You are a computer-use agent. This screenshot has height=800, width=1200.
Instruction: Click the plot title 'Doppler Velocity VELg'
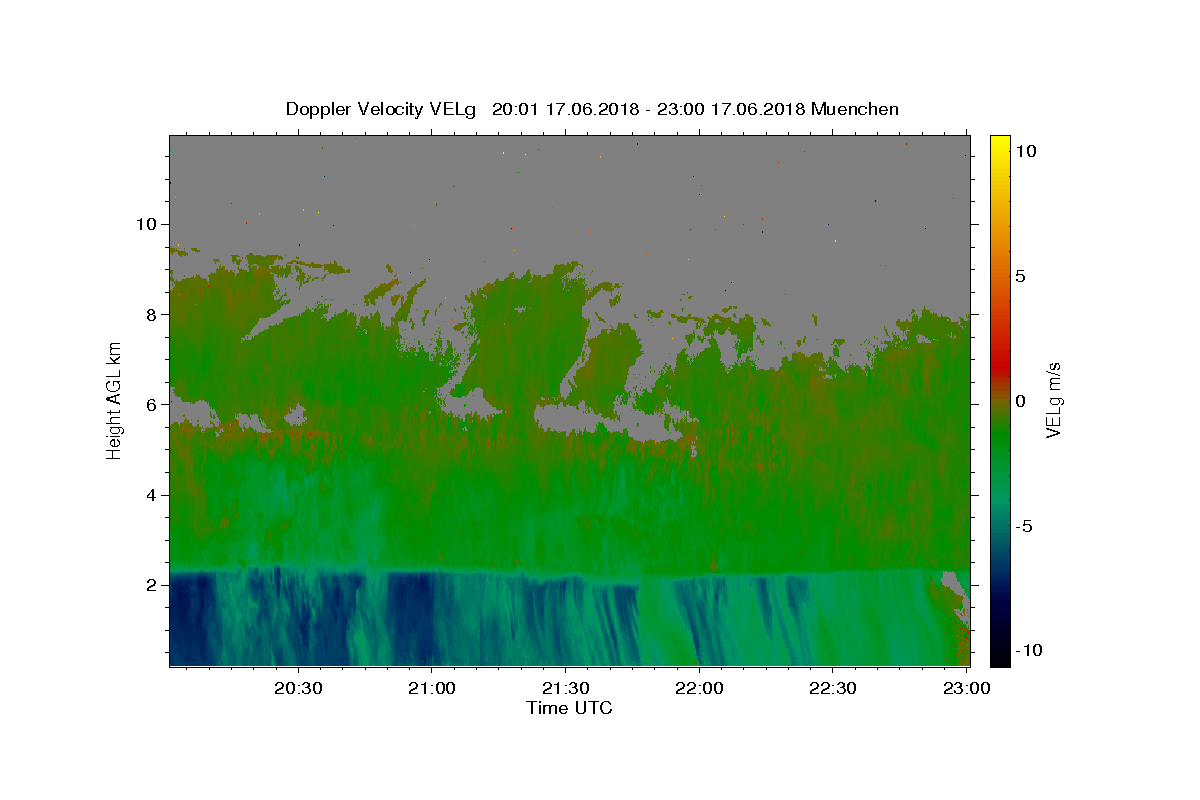[382, 109]
